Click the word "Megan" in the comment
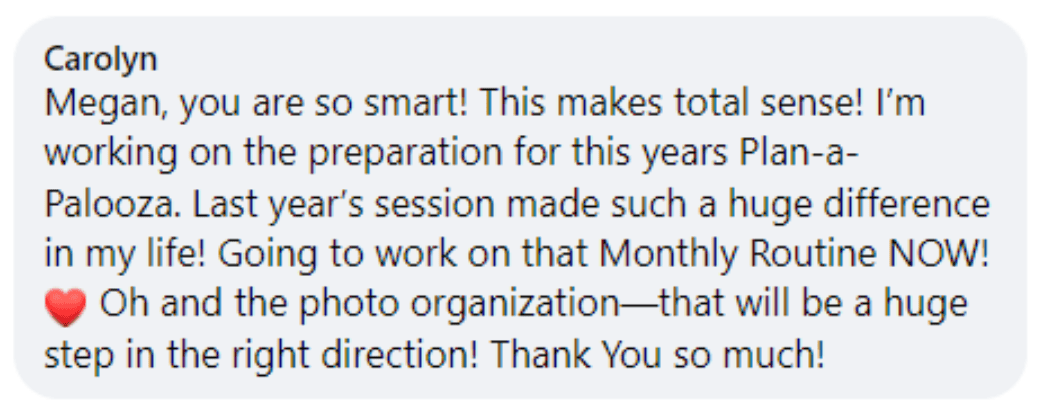The width and height of the screenshot is (1045, 414). tap(85, 105)
